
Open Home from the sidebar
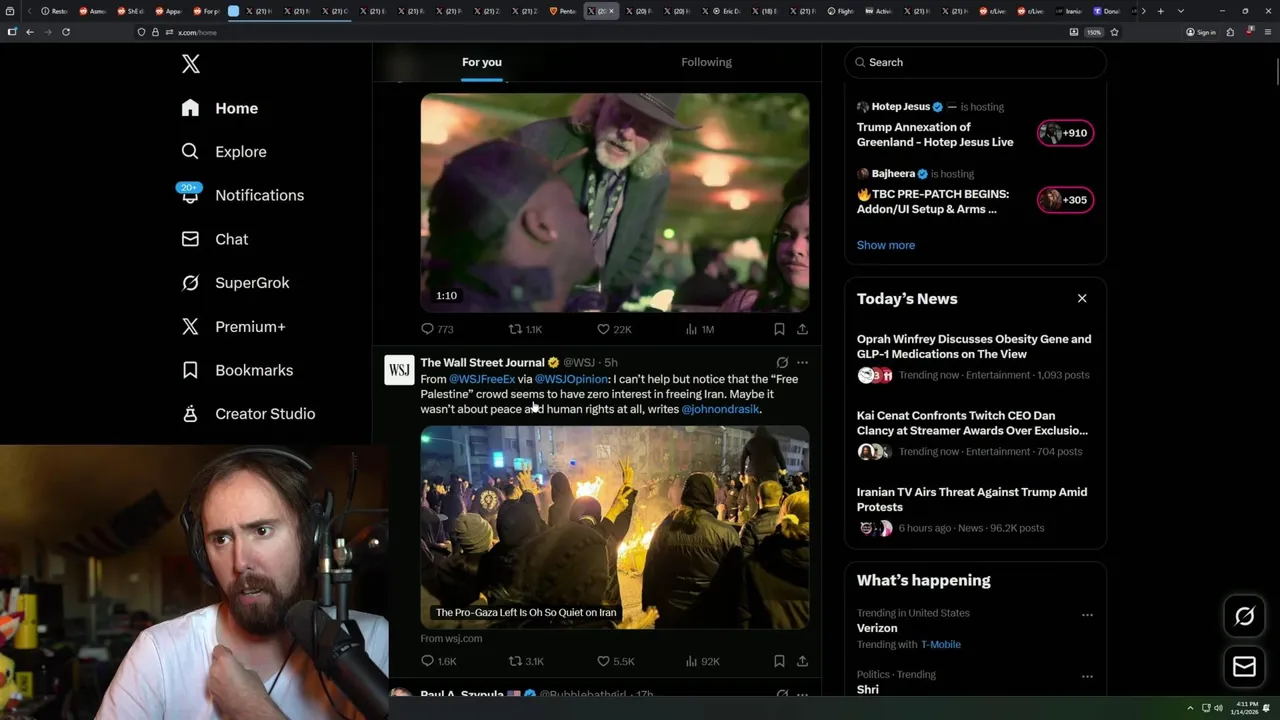point(220,108)
